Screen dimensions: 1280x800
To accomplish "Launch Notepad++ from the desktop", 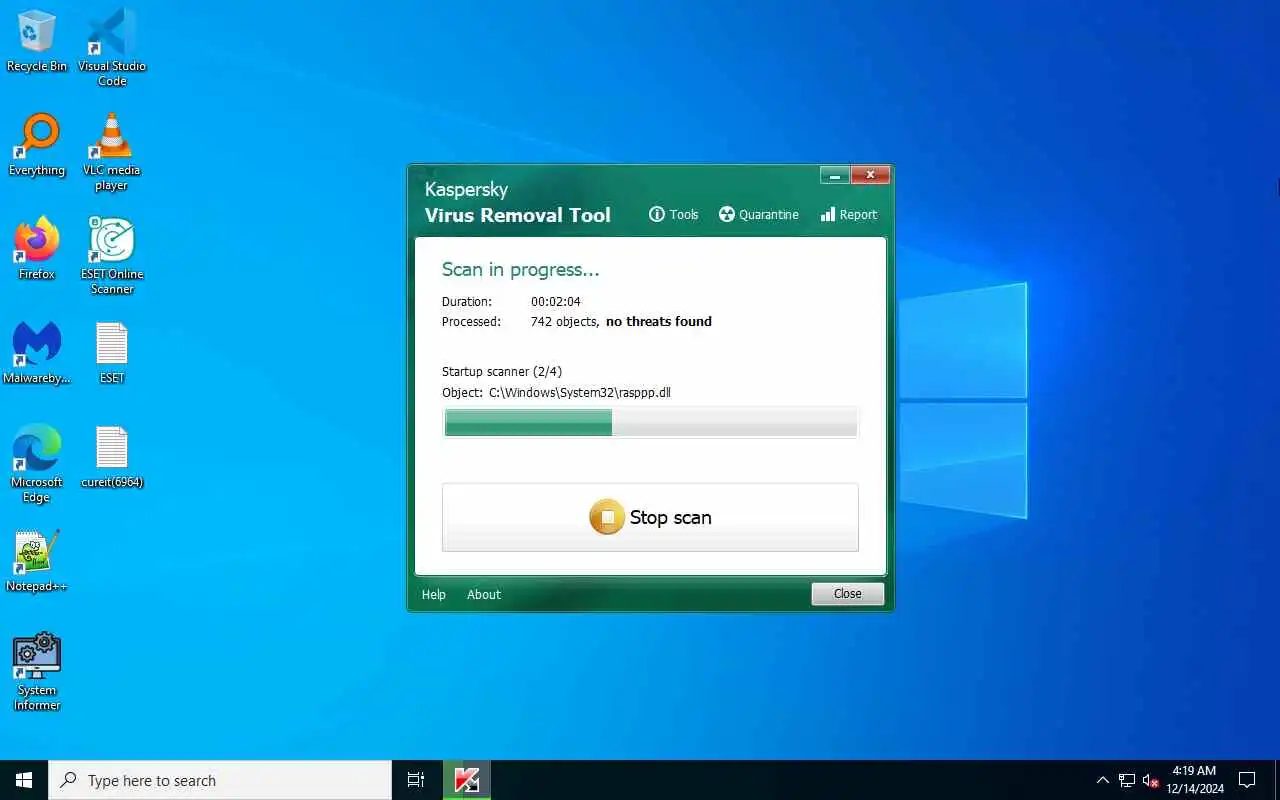I will (37, 561).
